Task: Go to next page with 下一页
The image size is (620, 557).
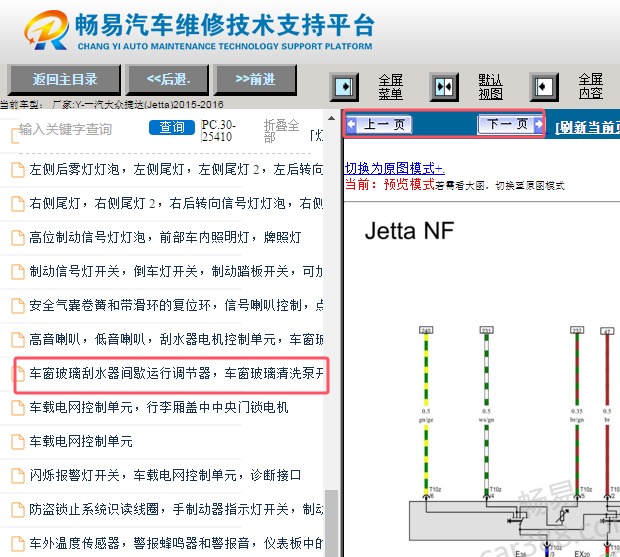Action: (510, 124)
